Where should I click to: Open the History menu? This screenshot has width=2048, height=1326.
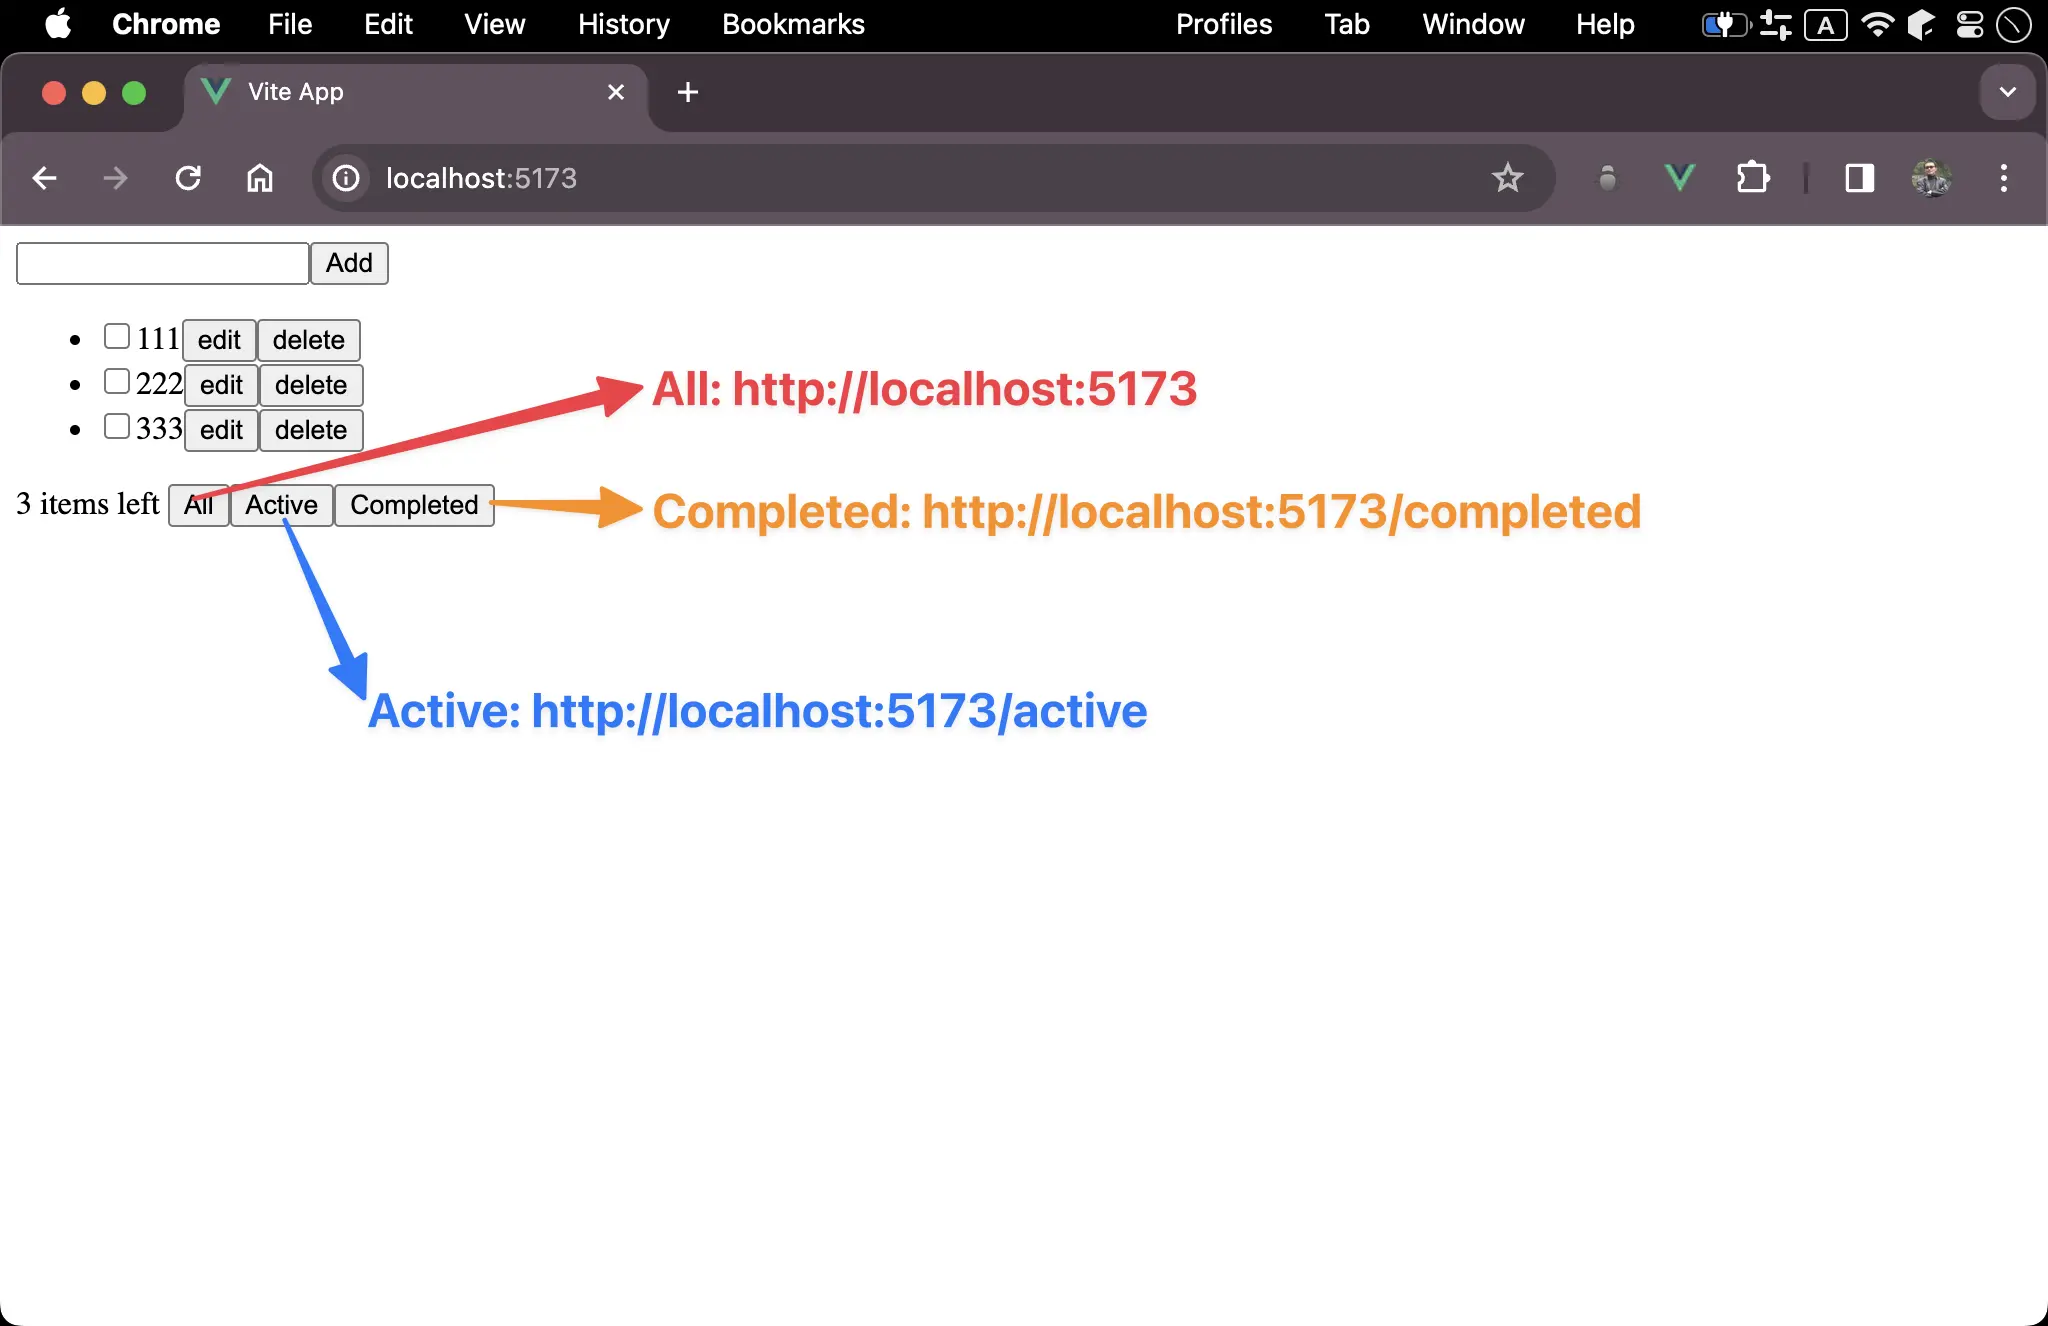(x=623, y=24)
